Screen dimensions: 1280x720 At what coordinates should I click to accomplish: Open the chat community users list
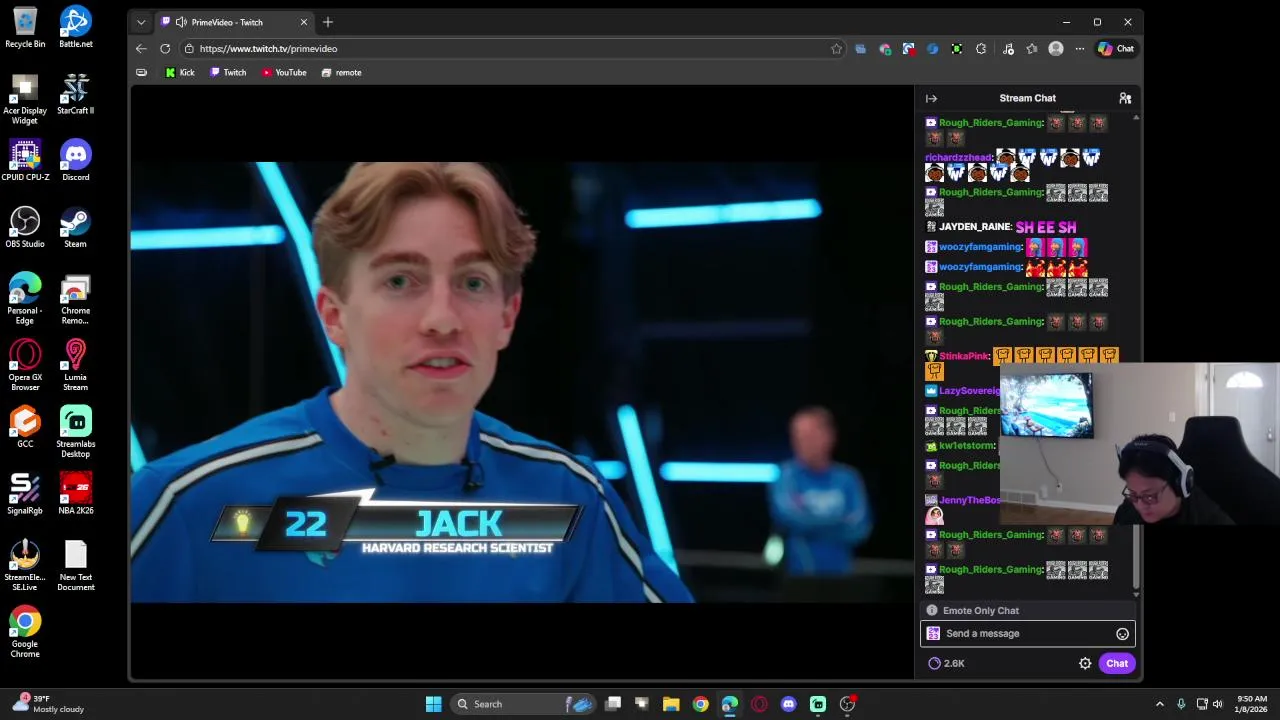tap(1125, 98)
